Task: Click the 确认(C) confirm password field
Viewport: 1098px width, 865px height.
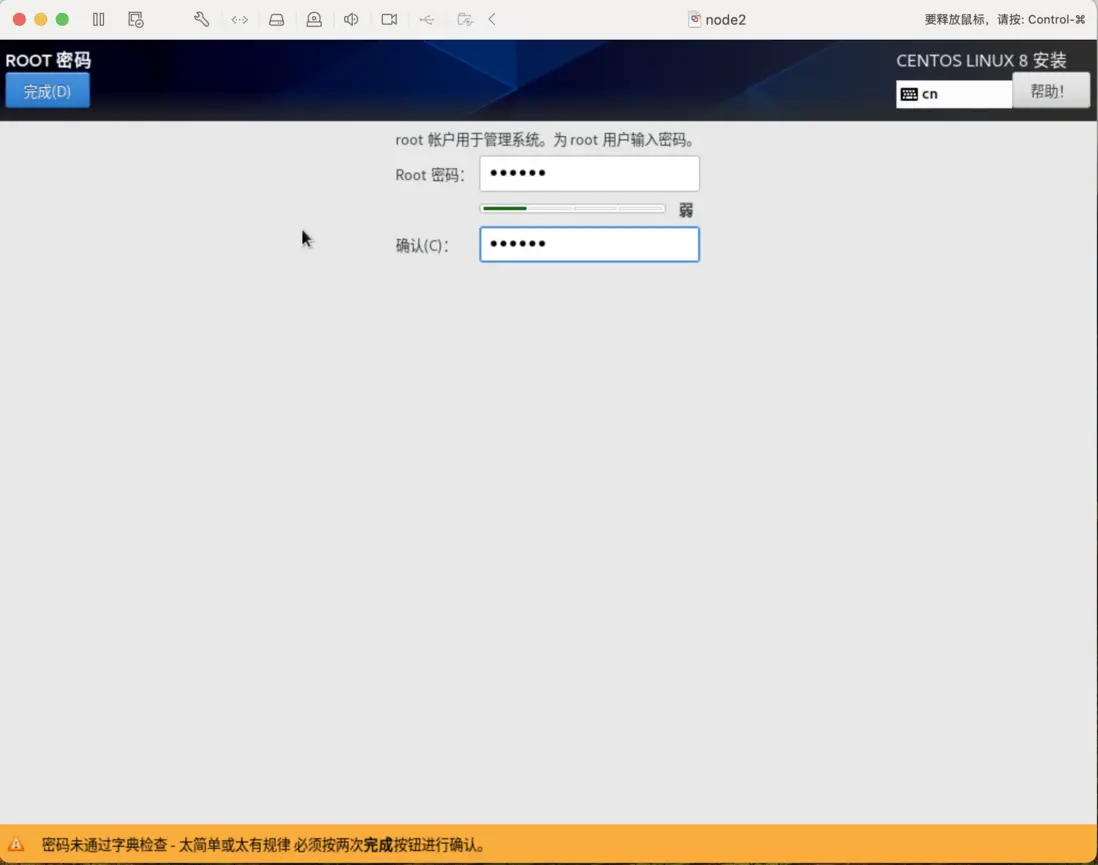Action: [x=589, y=244]
